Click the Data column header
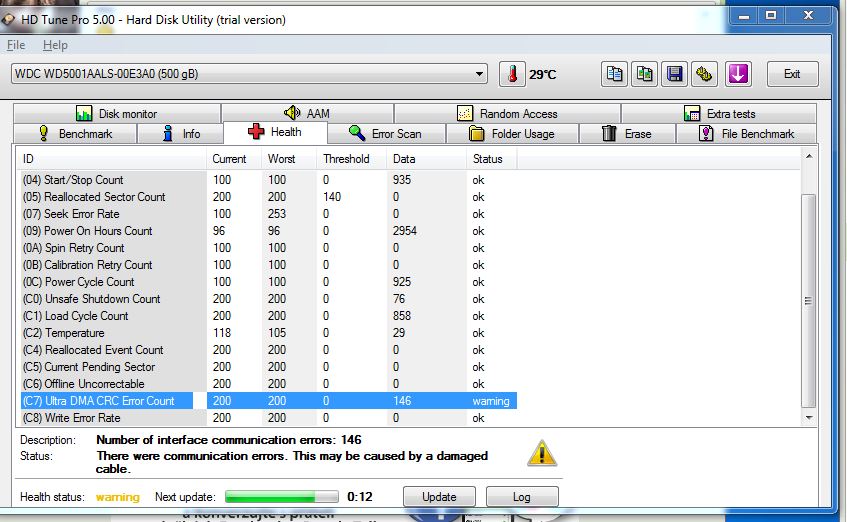The image size is (847, 522). click(426, 159)
